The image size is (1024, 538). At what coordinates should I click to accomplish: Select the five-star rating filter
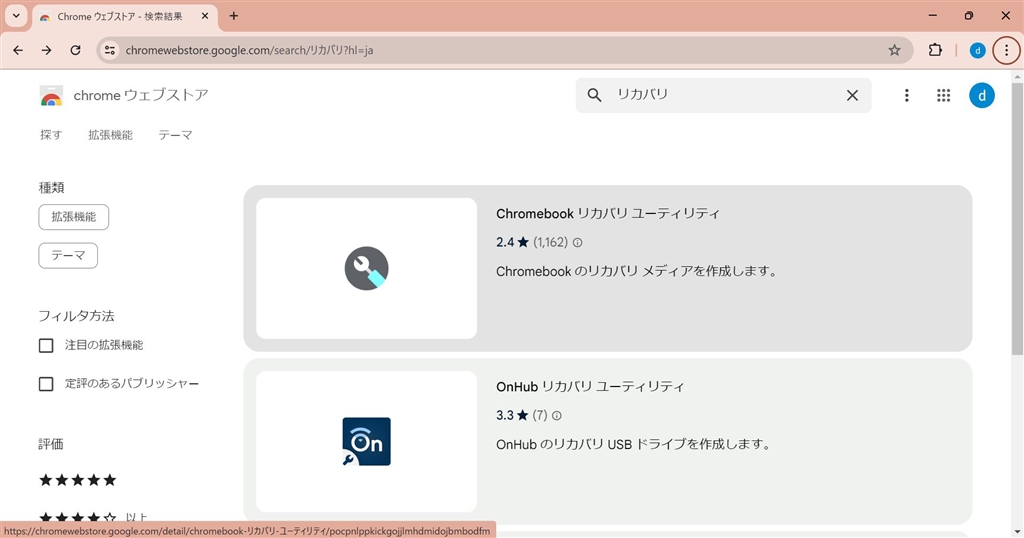click(78, 481)
